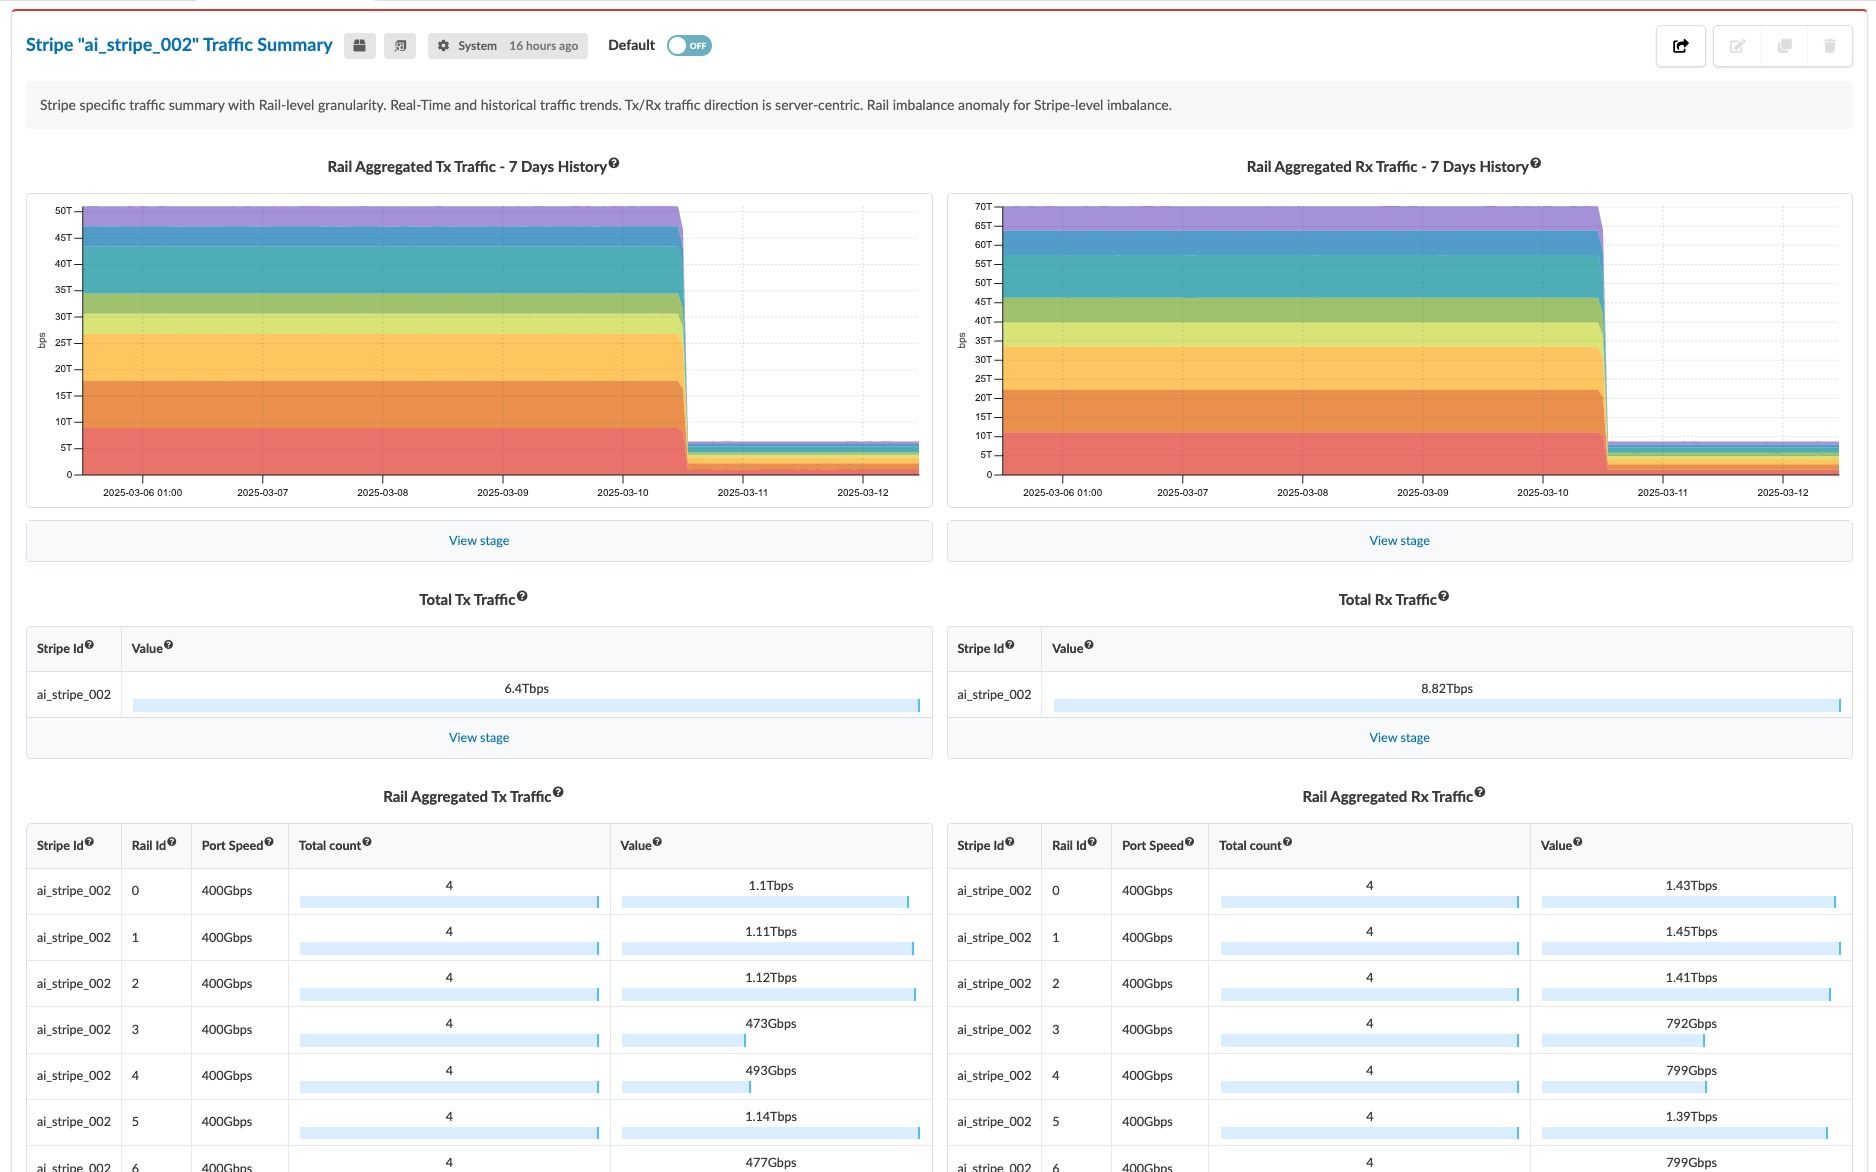This screenshot has width=1876, height=1172.
Task: Click the clone dashboard icon
Action: [1784, 46]
